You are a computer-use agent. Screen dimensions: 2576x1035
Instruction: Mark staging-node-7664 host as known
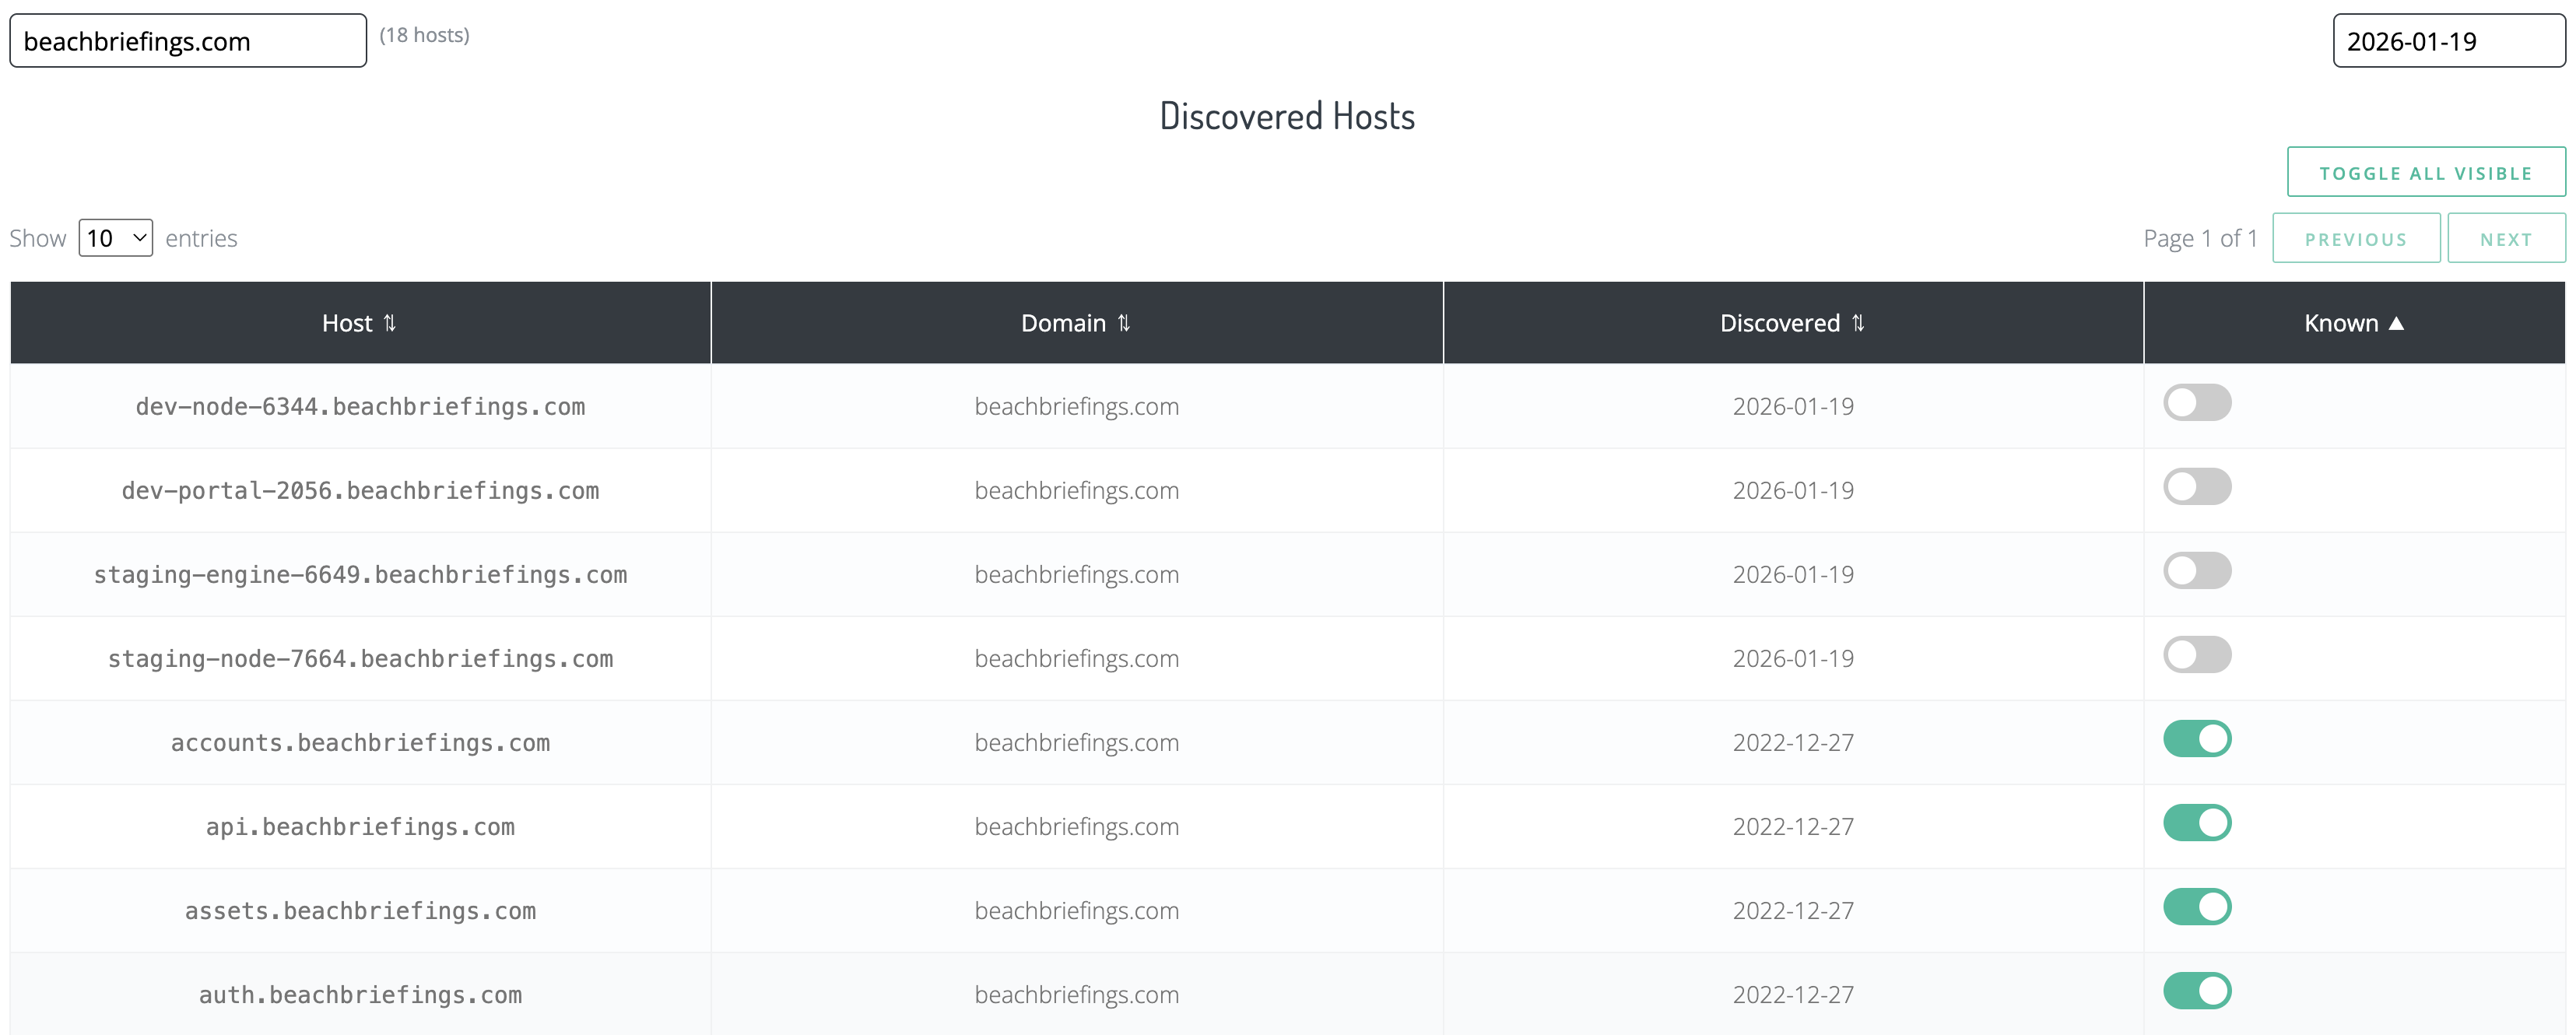click(2197, 655)
